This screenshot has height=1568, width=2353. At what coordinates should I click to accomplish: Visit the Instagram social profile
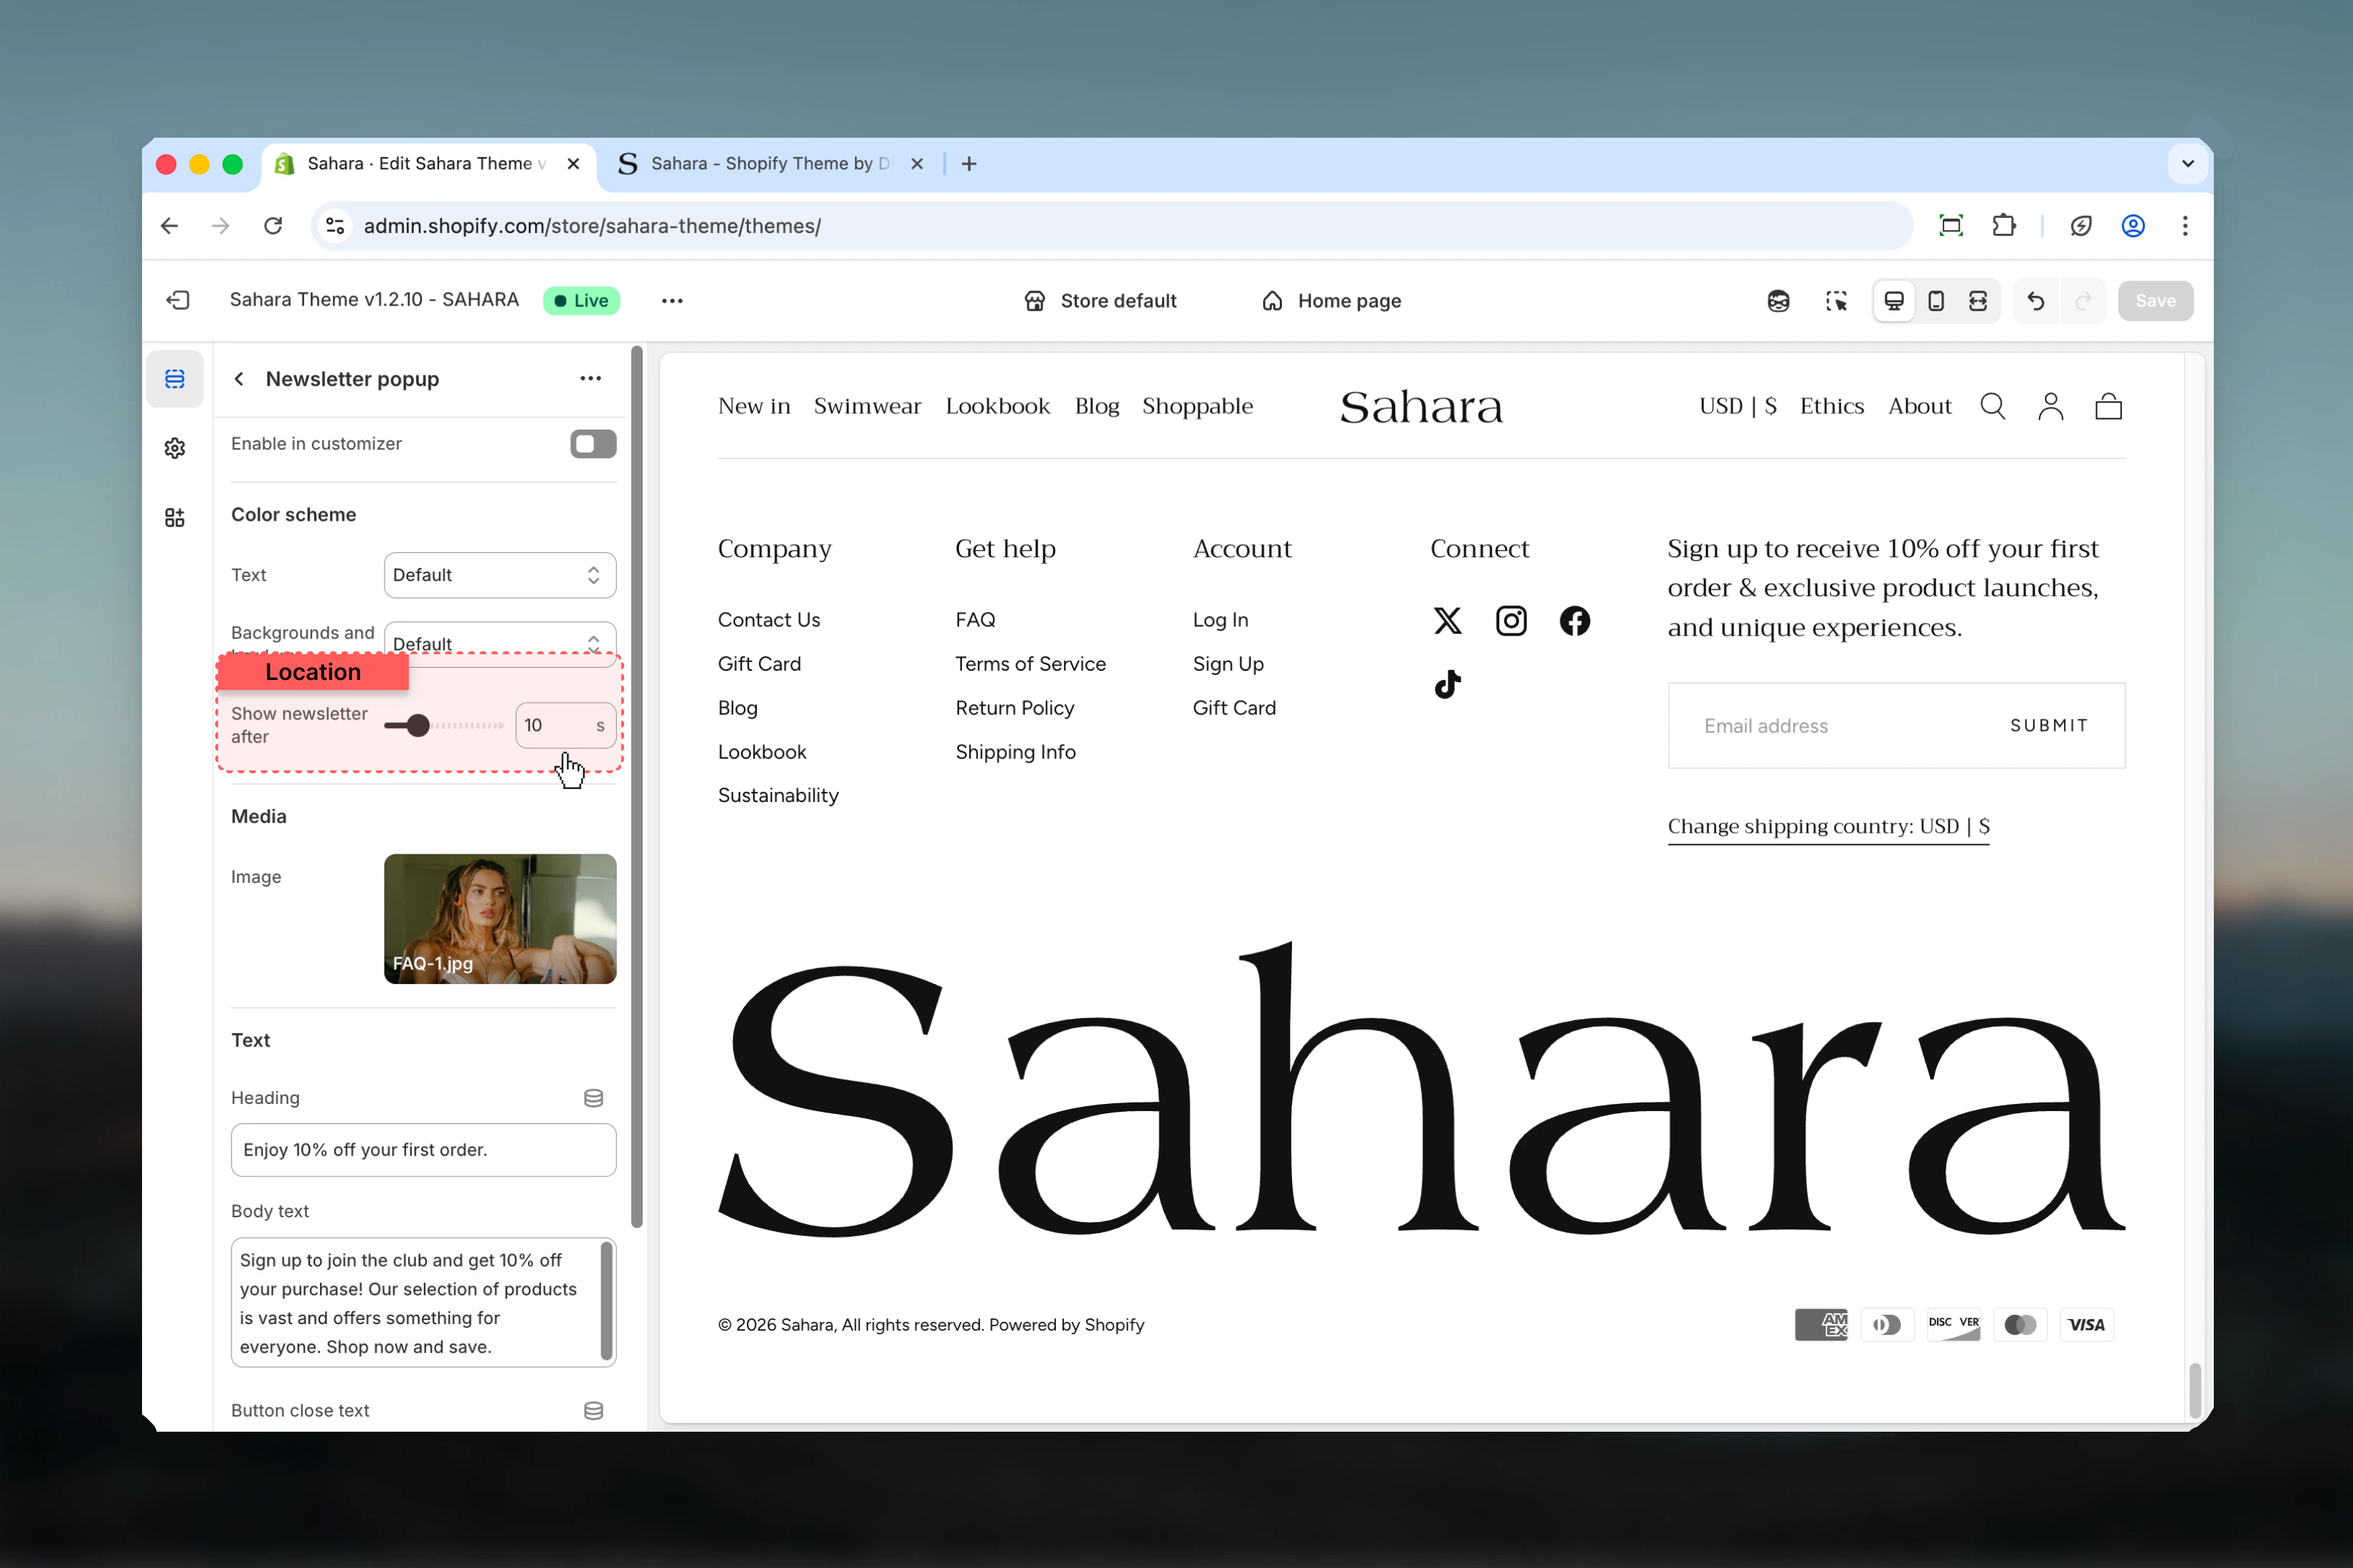click(x=1511, y=621)
